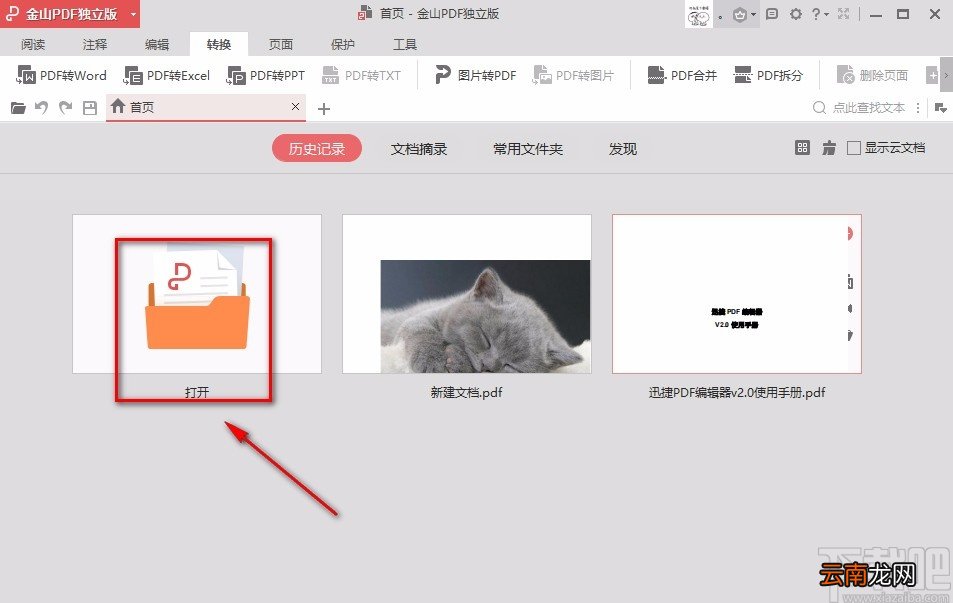Open the tab list dropdown icon
This screenshot has height=603, width=953.
coord(941,108)
